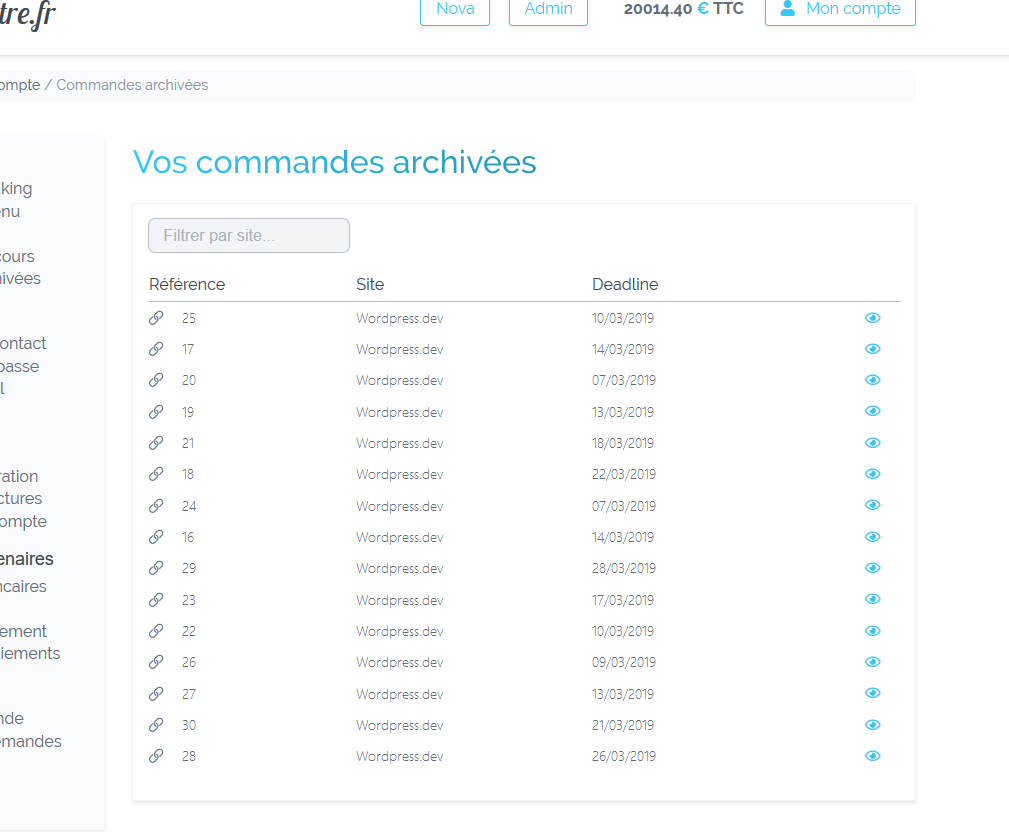Click the link icon for order 23
The height and width of the screenshot is (832, 1009).
(156, 600)
